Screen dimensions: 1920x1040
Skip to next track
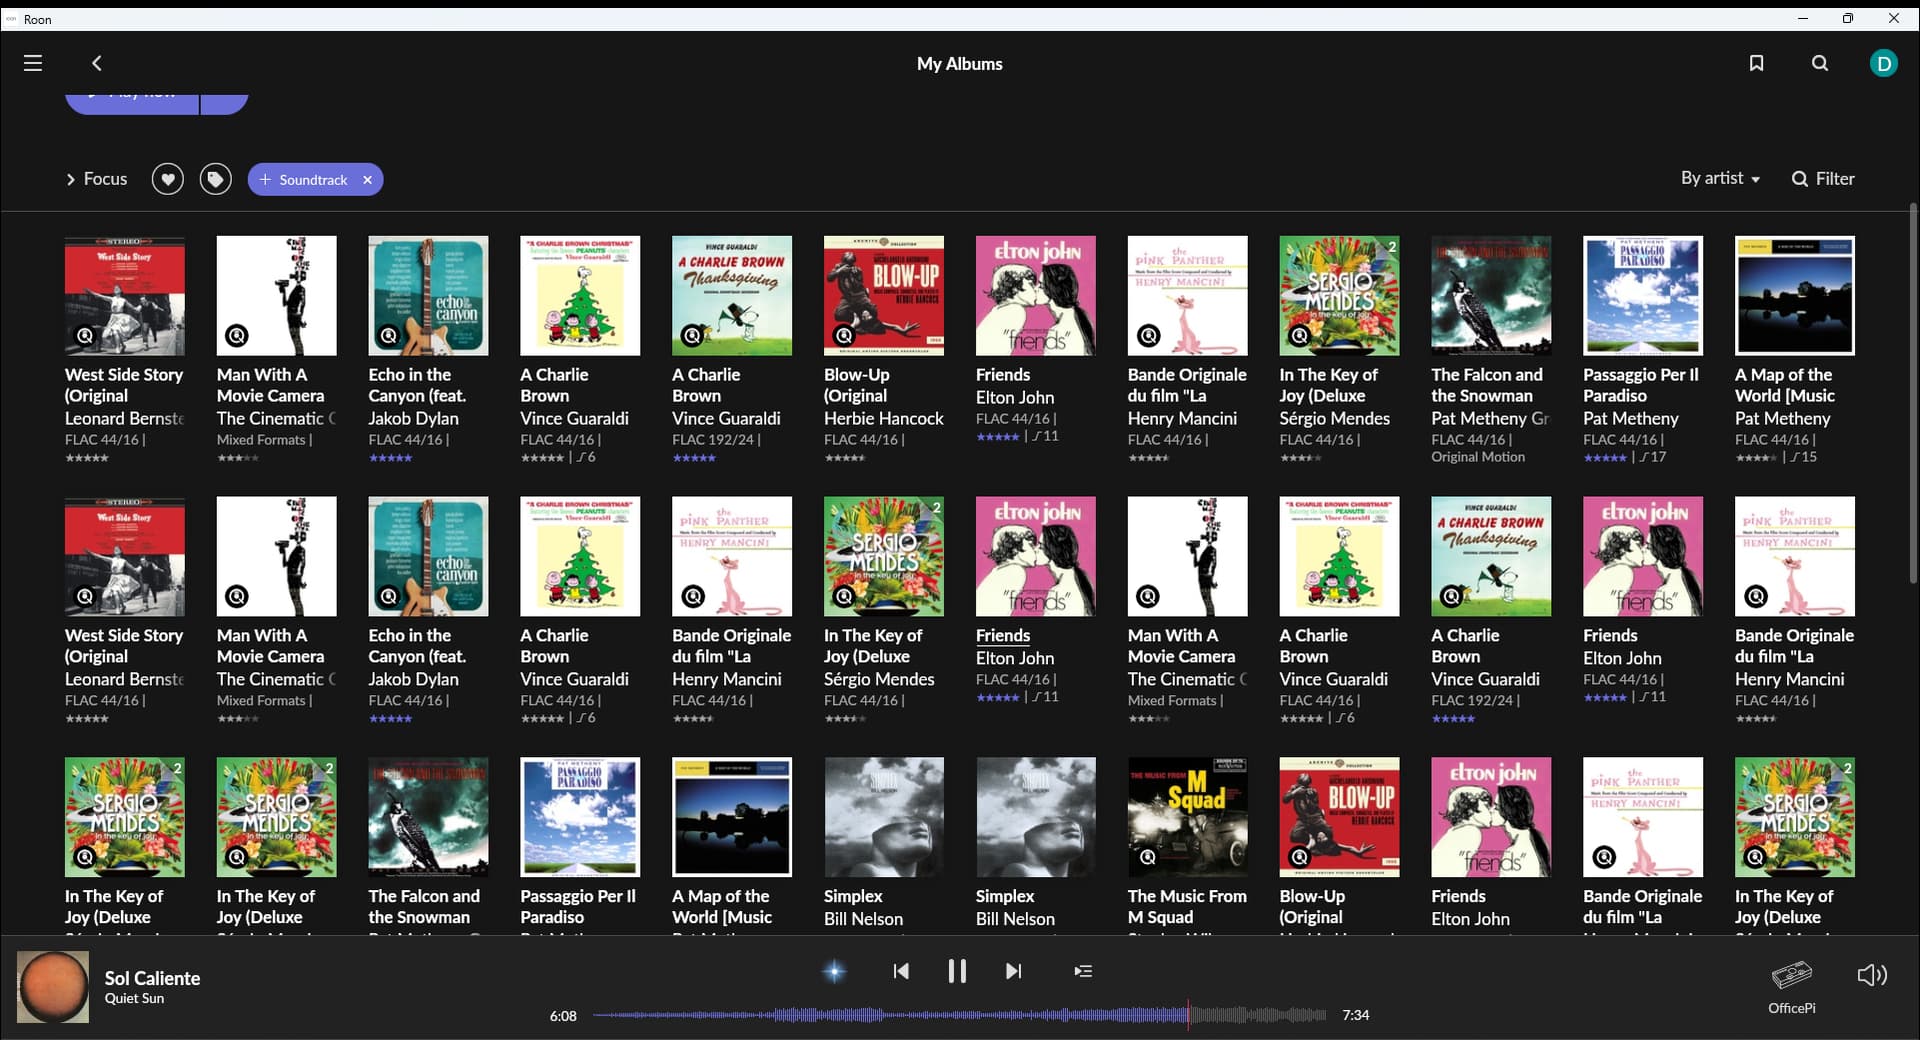pos(1013,971)
